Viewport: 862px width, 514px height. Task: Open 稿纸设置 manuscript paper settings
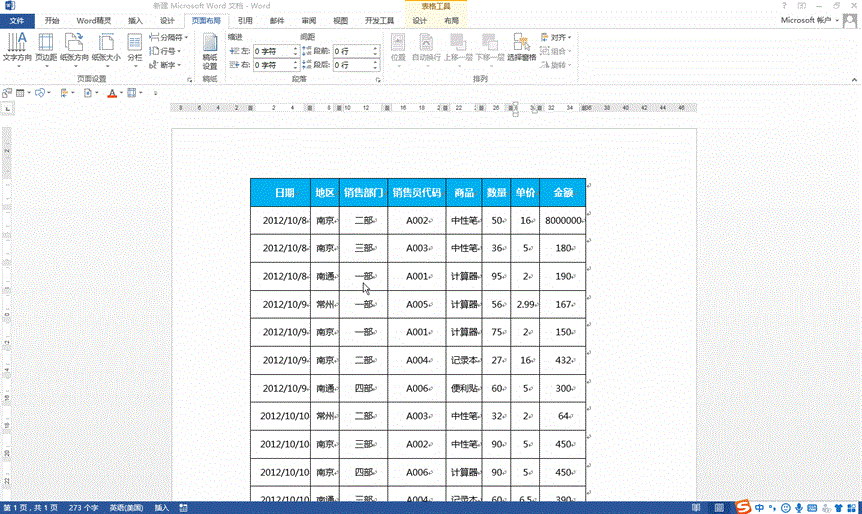click(210, 48)
